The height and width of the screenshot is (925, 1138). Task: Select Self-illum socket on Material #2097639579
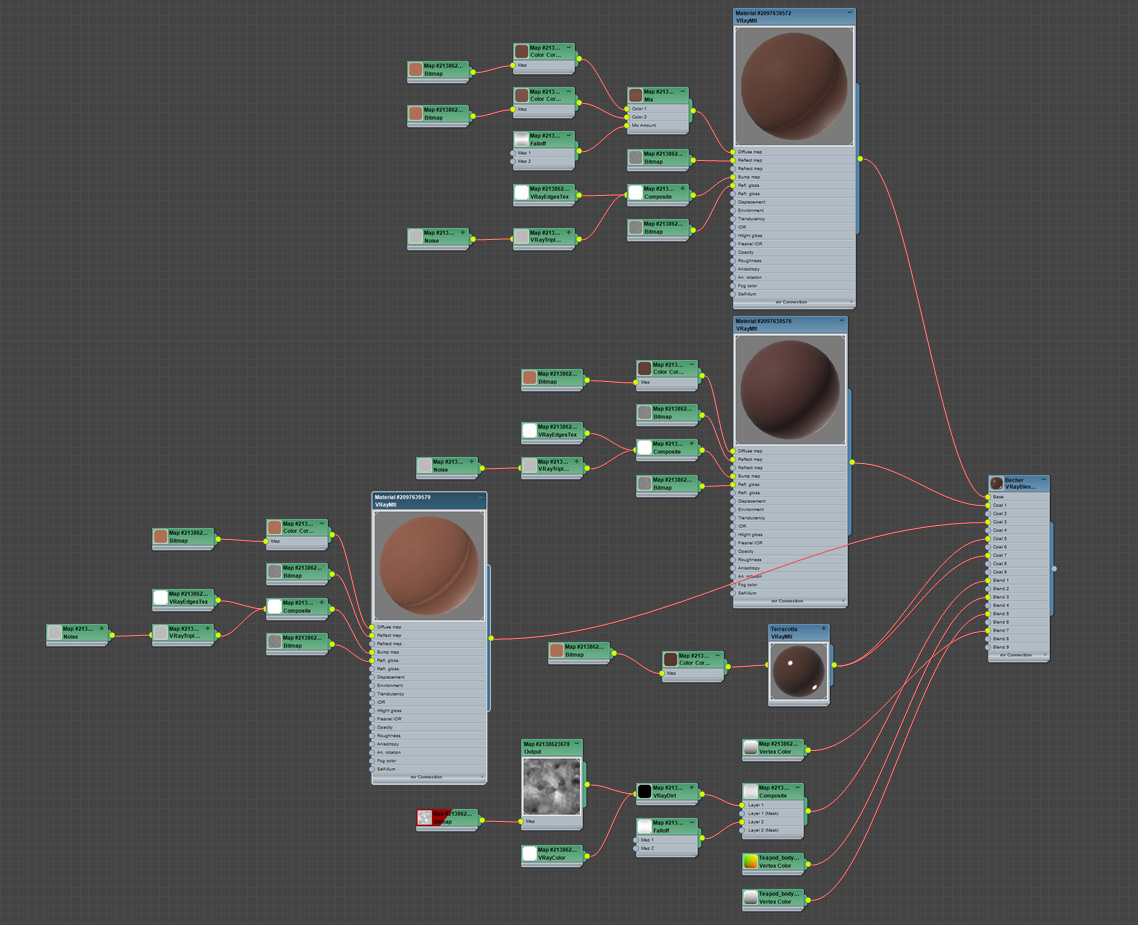372,769
